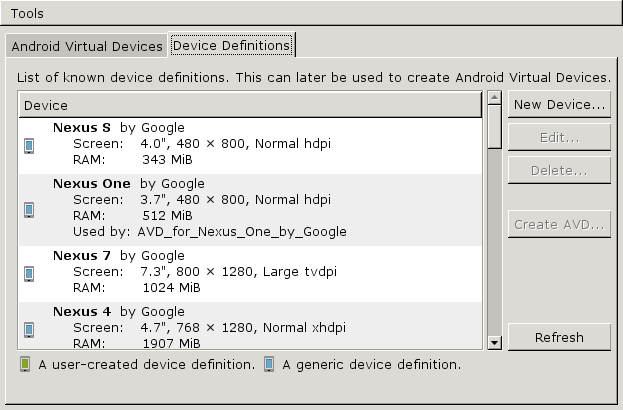Click the Nexus One phone icon
The width and height of the screenshot is (623, 410).
coord(29,210)
